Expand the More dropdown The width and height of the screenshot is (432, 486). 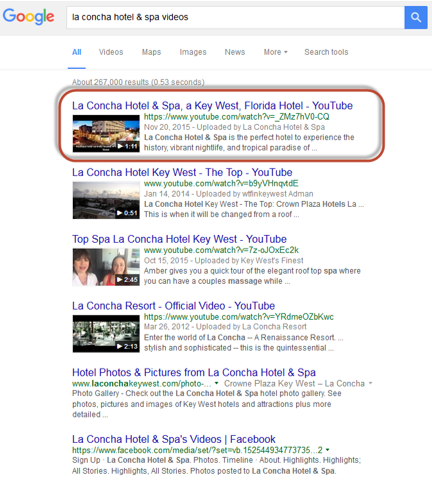pyautogui.click(x=275, y=52)
